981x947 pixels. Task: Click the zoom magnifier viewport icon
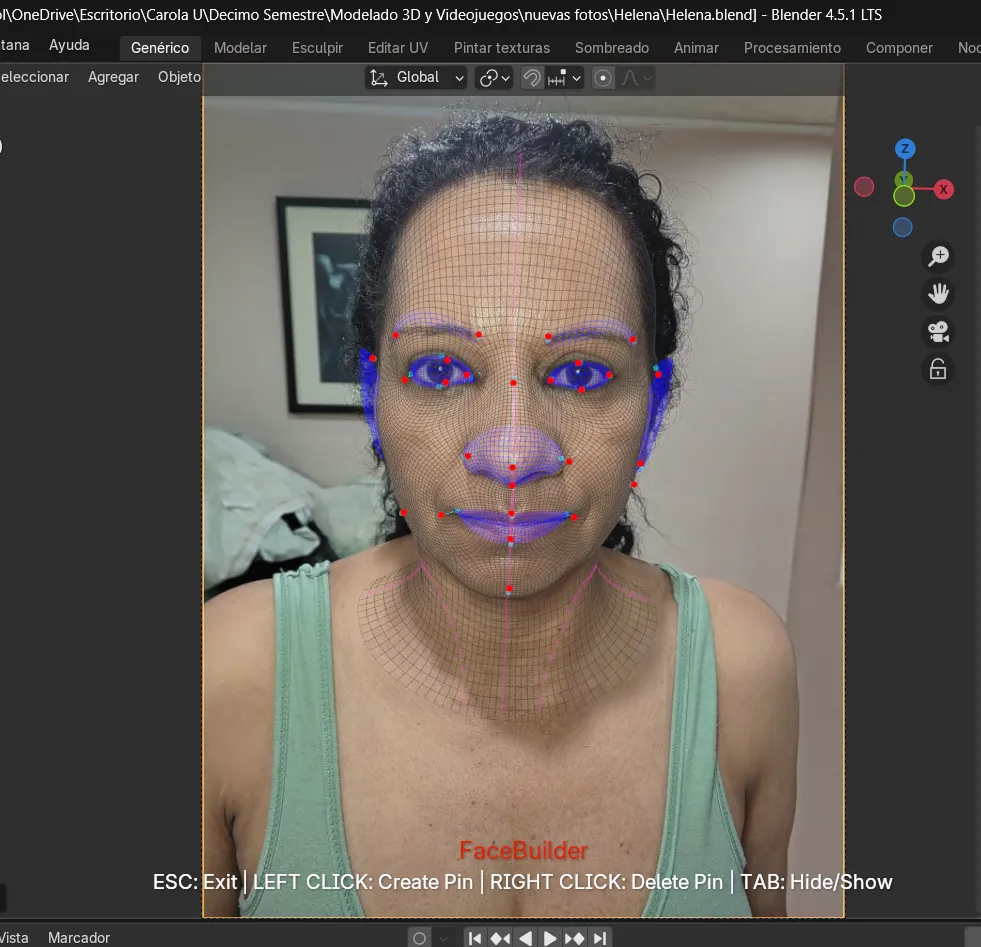click(938, 256)
